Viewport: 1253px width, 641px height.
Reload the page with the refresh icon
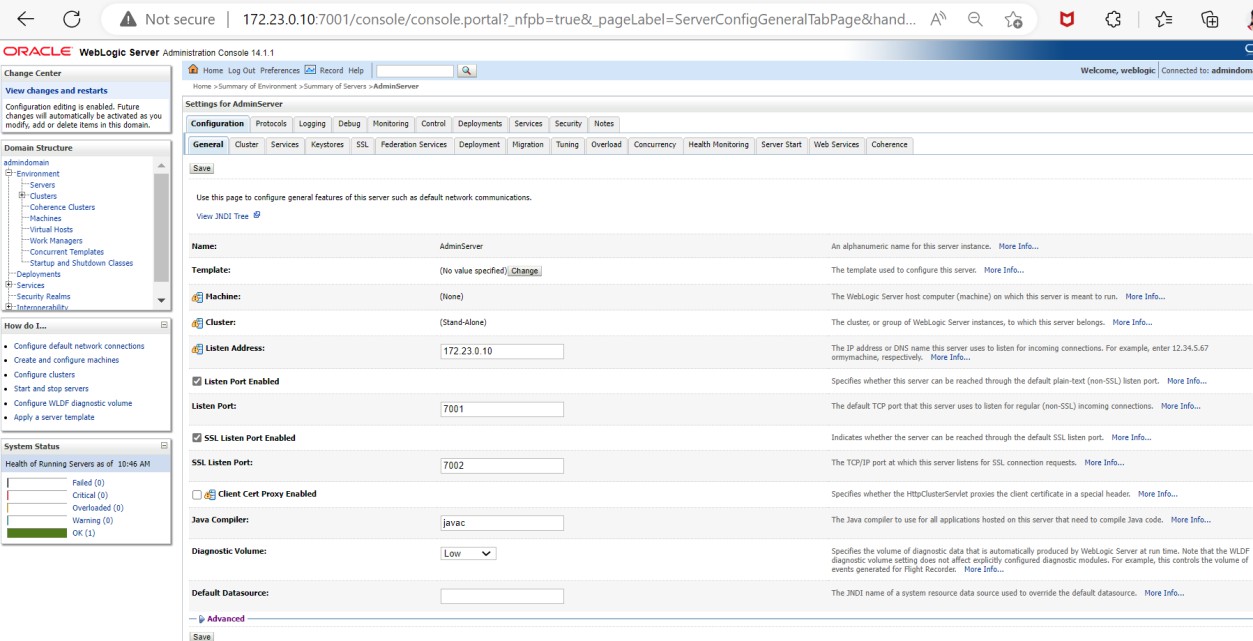(x=71, y=19)
